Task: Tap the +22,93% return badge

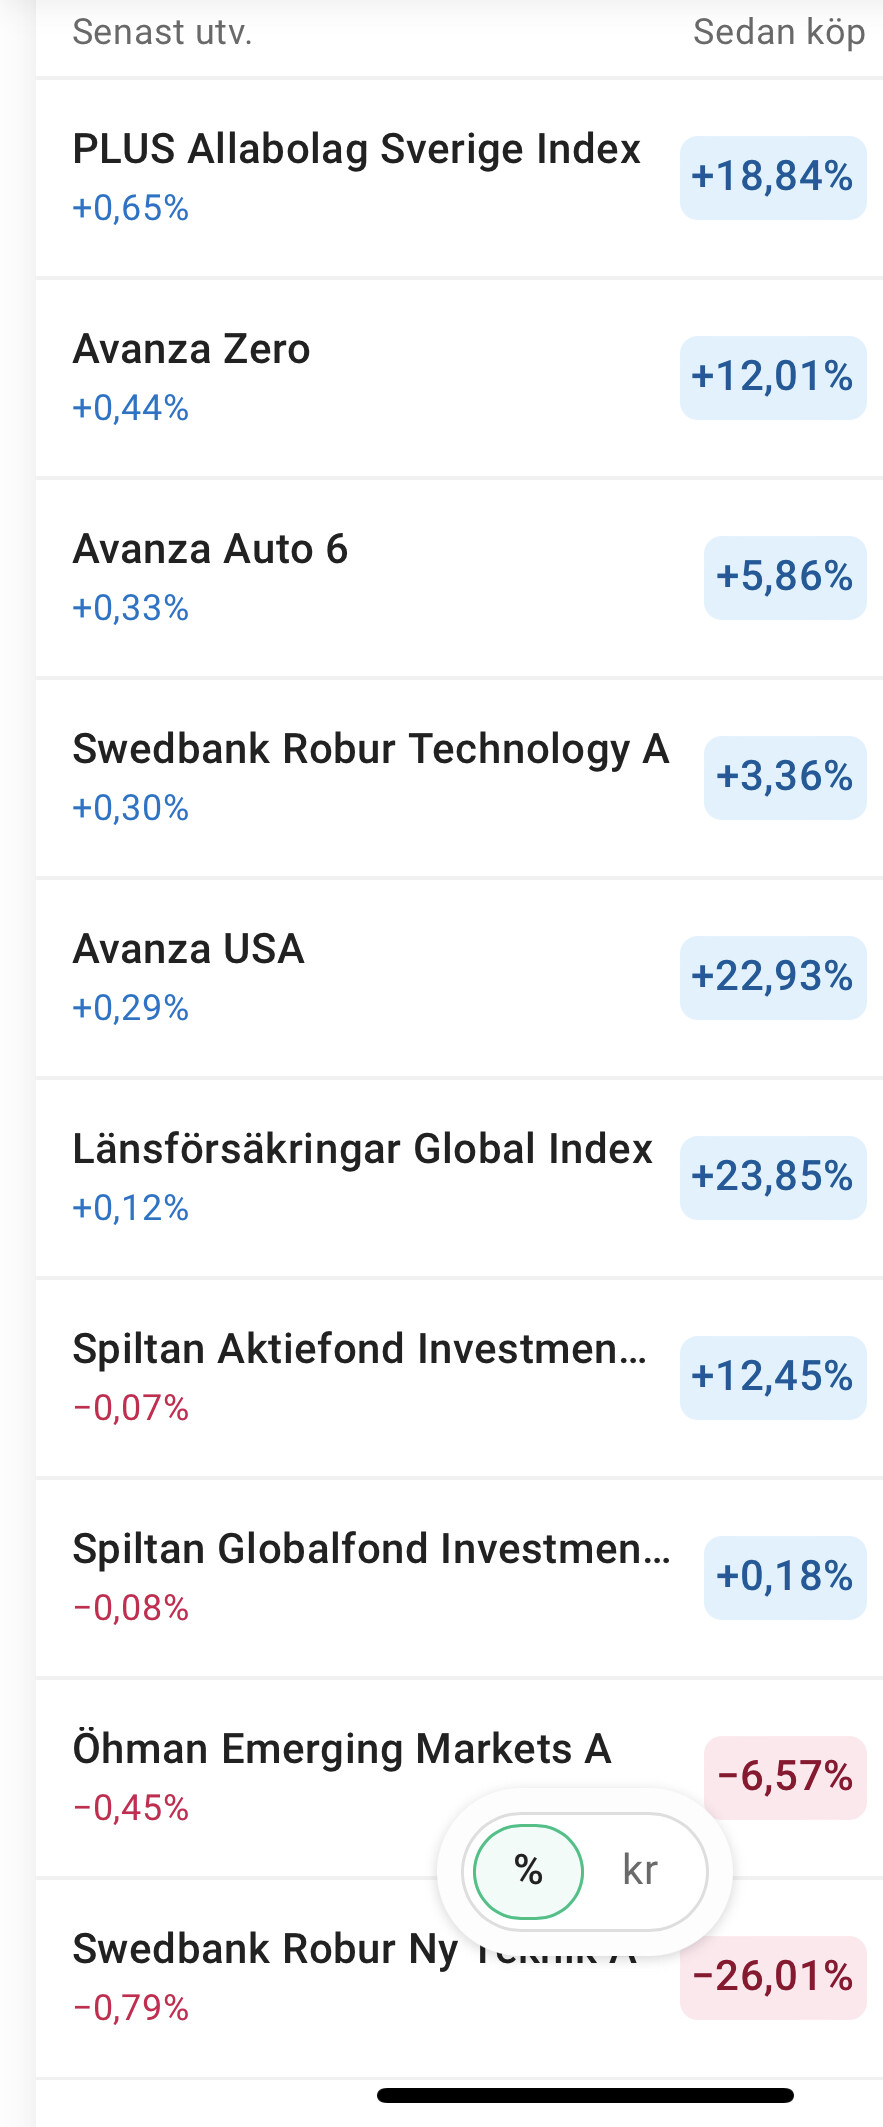Action: pyautogui.click(x=772, y=977)
